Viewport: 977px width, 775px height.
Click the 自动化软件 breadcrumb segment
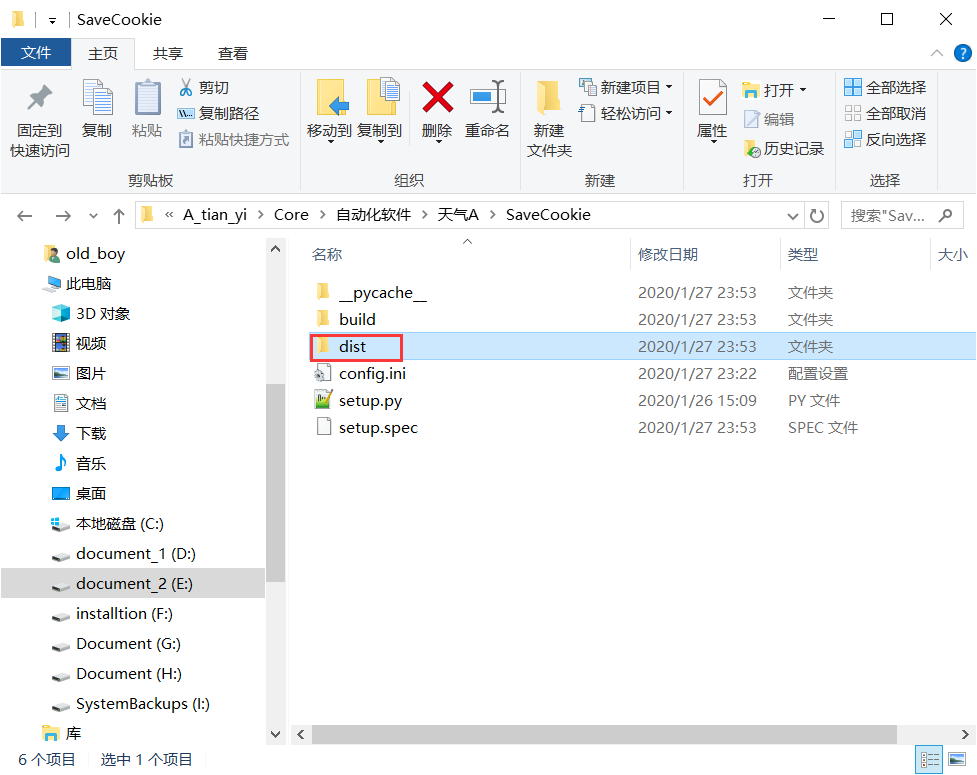373,215
